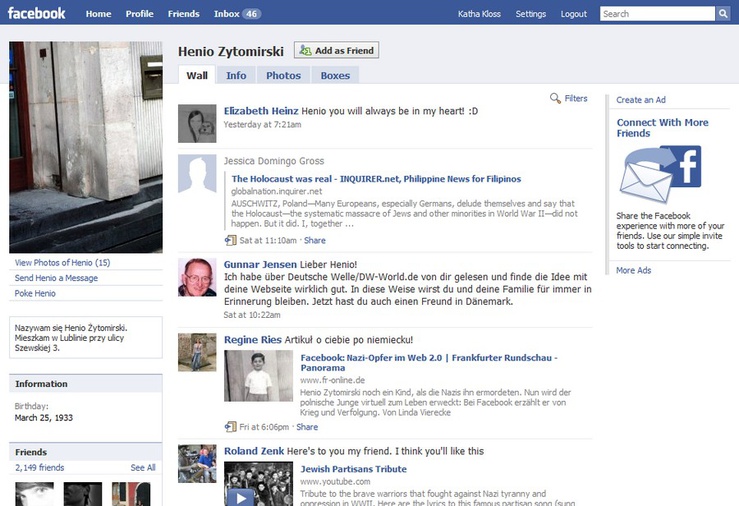
Task: Click Roland Zenk profile thumbnail
Action: click(197, 464)
